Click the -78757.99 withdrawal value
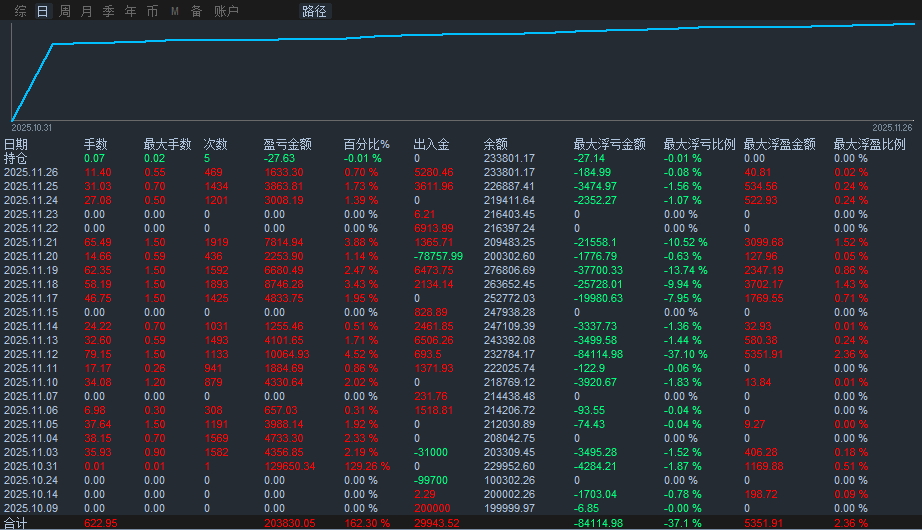The width and height of the screenshot is (922, 530). click(x=438, y=256)
